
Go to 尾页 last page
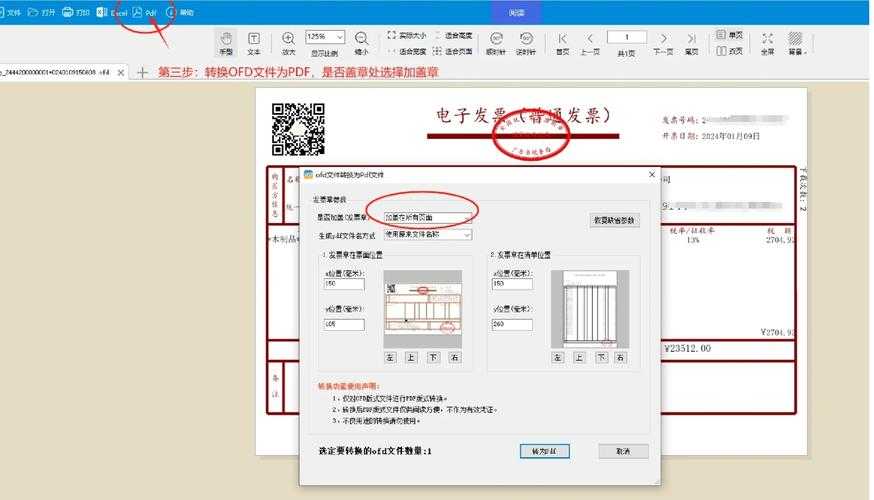point(691,43)
